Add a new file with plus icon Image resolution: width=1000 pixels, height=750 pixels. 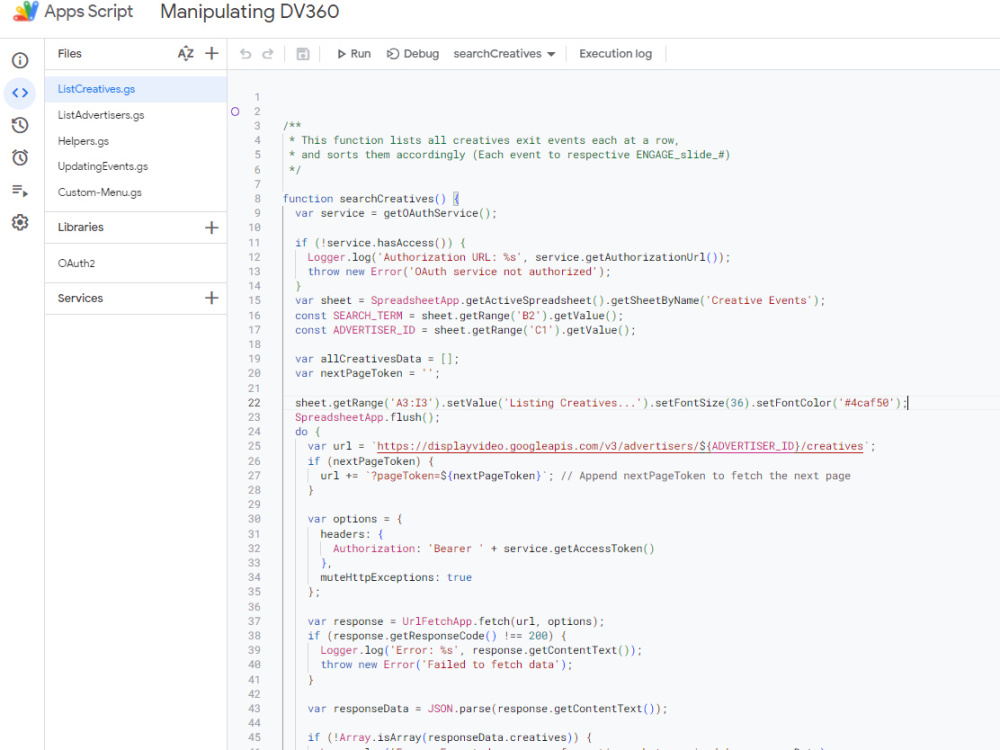[x=212, y=54]
